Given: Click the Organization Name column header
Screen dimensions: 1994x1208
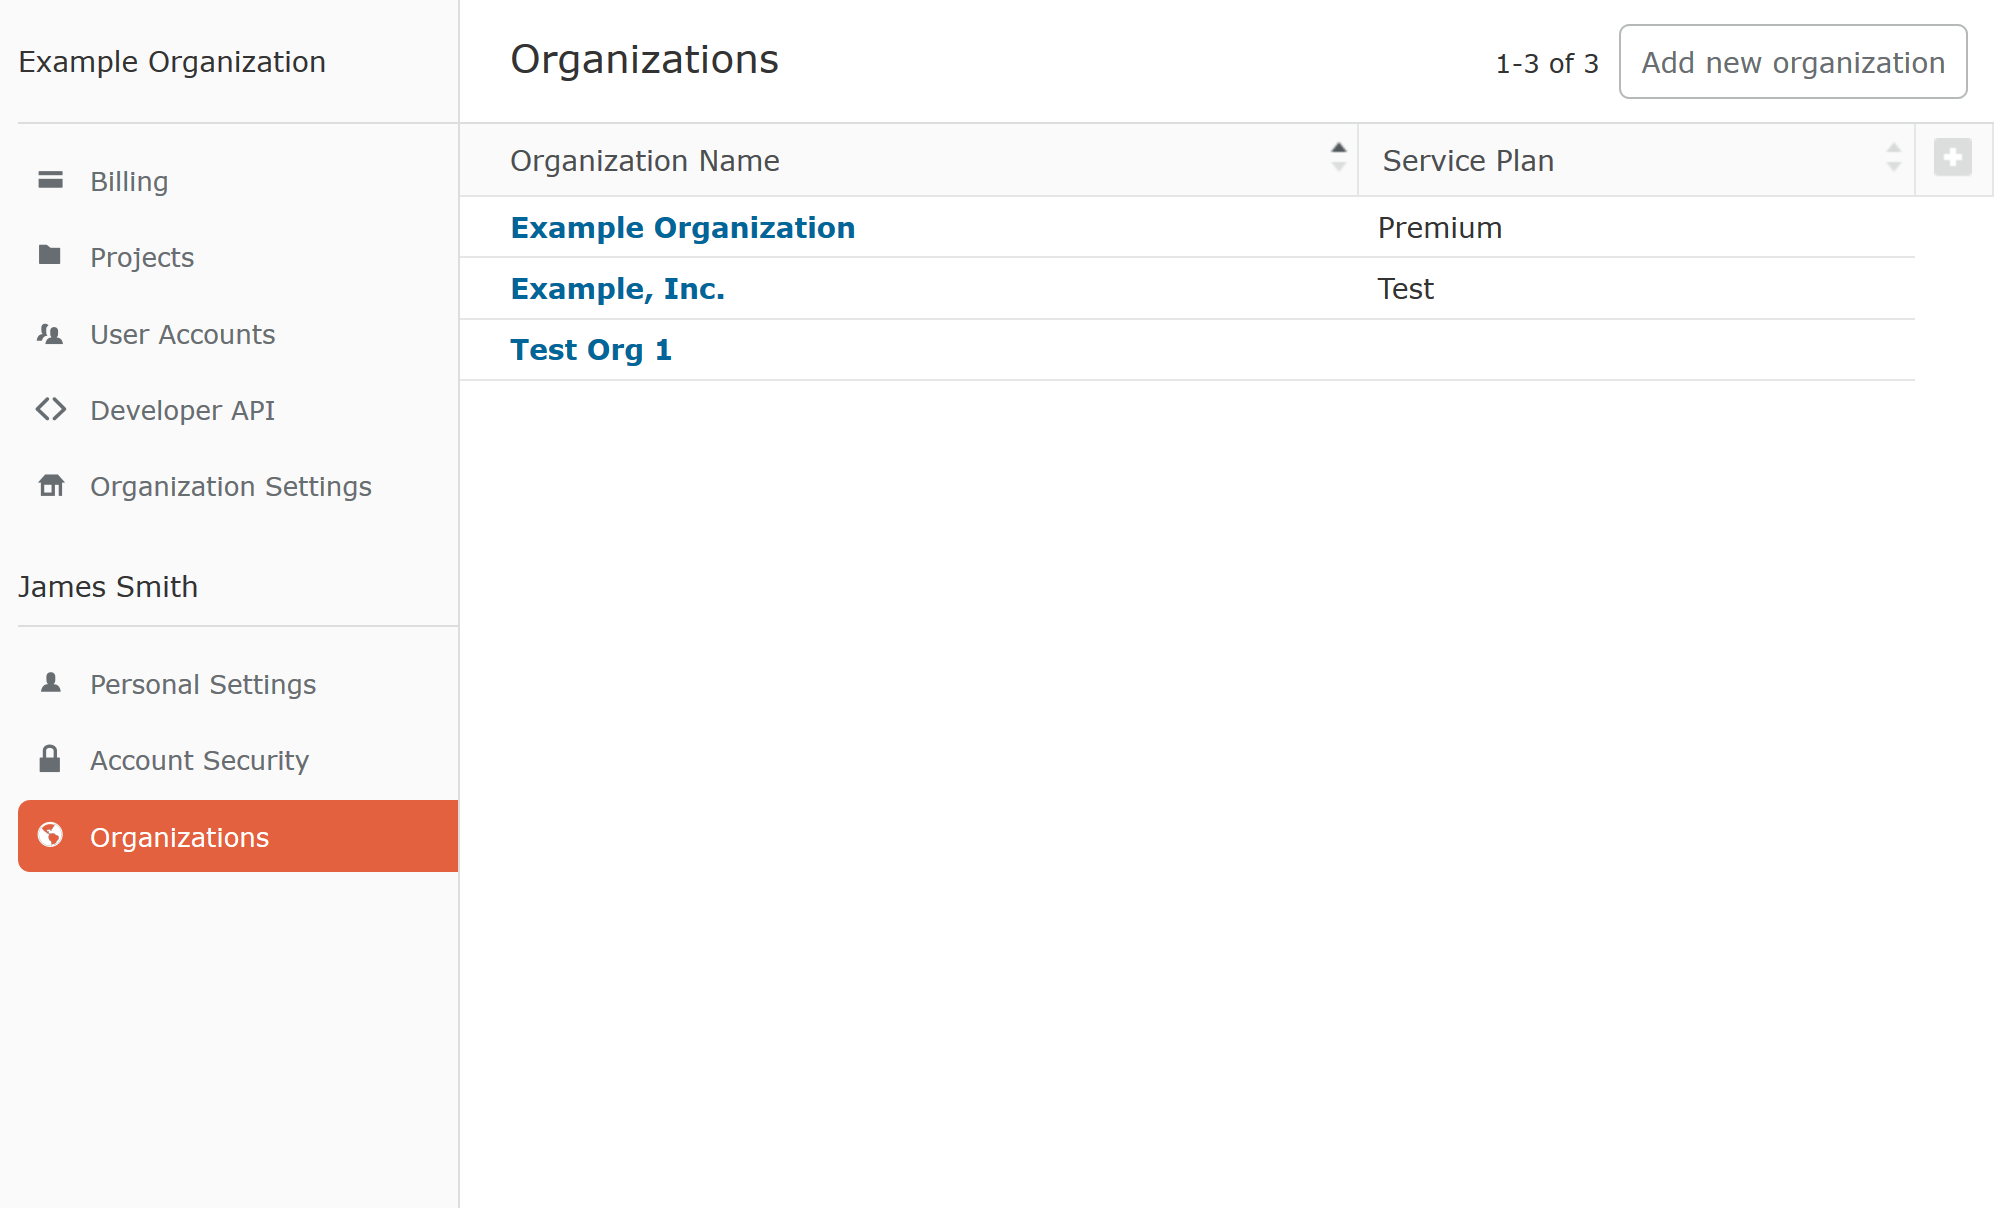Looking at the screenshot, I should point(908,160).
